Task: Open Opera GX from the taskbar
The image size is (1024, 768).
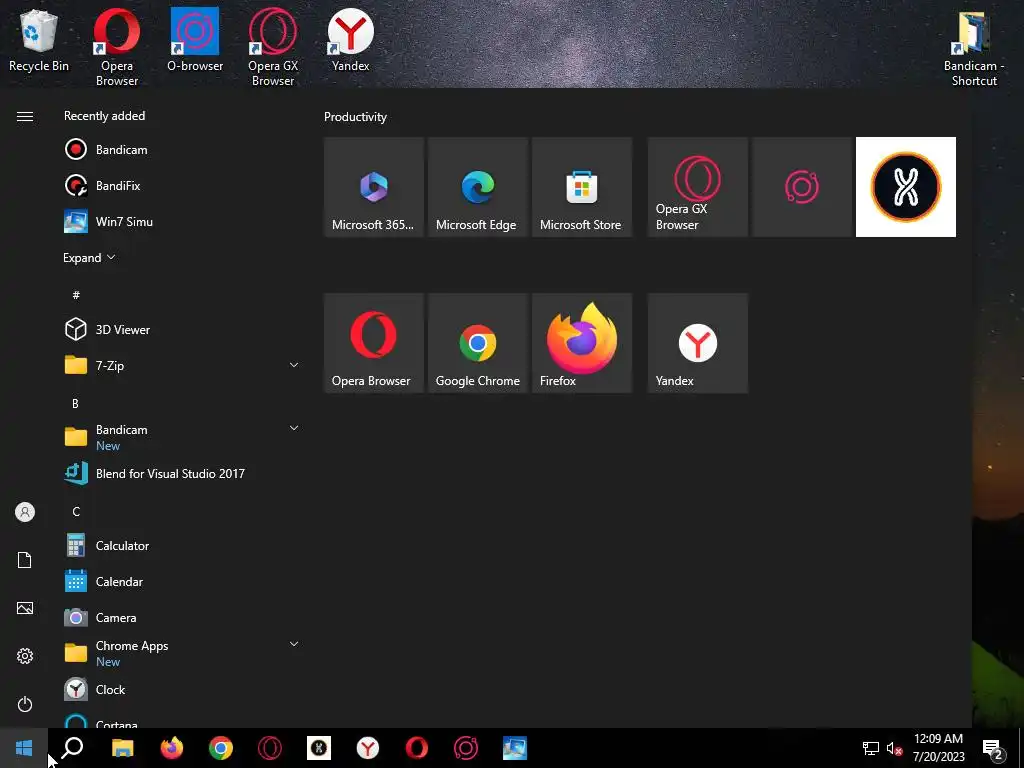Action: 270,748
